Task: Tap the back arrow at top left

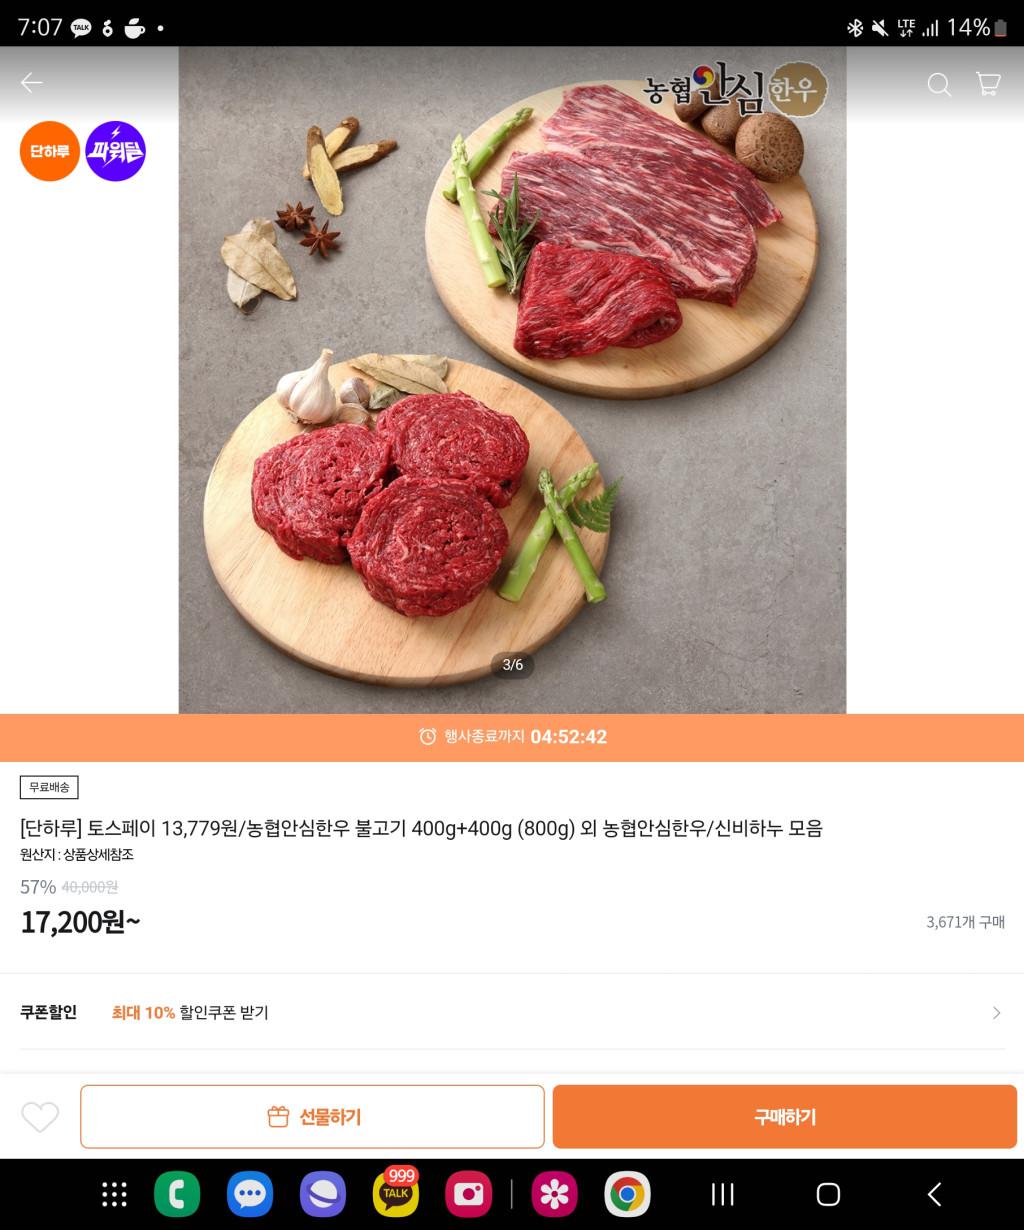Action: [32, 83]
